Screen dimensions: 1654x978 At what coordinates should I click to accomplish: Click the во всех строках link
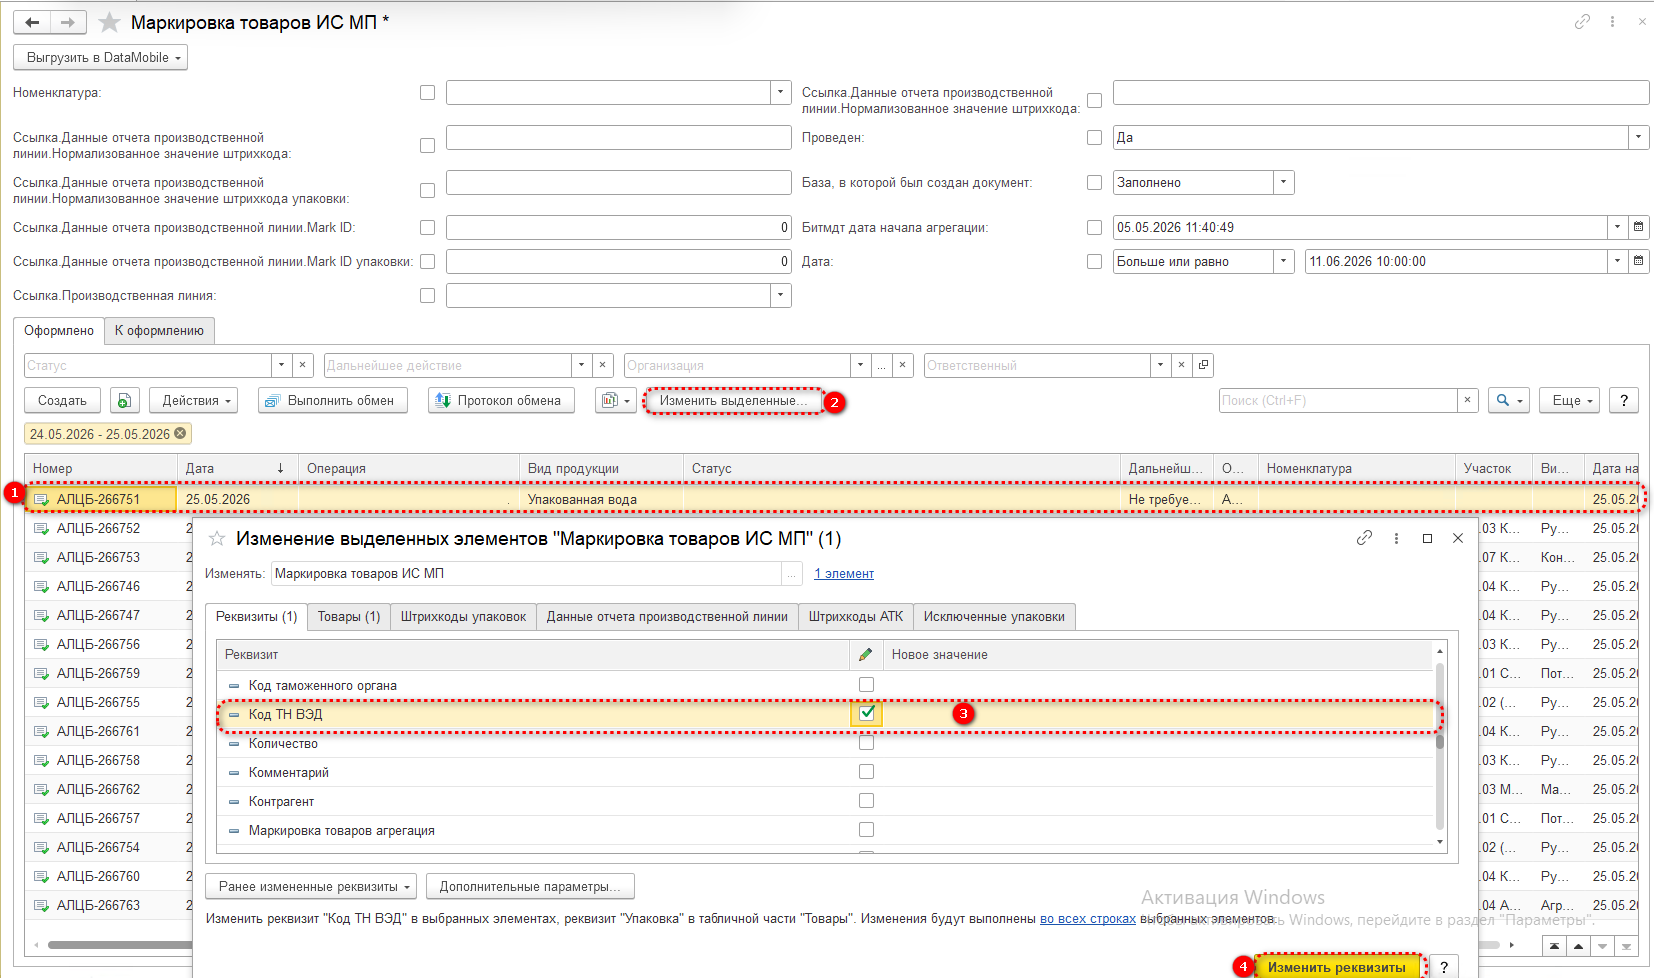pyautogui.click(x=1088, y=918)
